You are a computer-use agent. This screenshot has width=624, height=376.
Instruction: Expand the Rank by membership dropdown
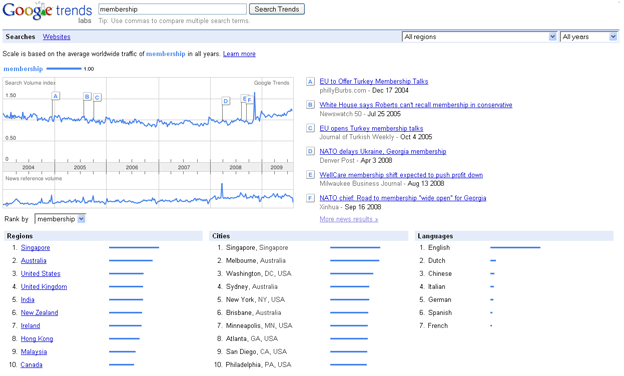tap(60, 219)
